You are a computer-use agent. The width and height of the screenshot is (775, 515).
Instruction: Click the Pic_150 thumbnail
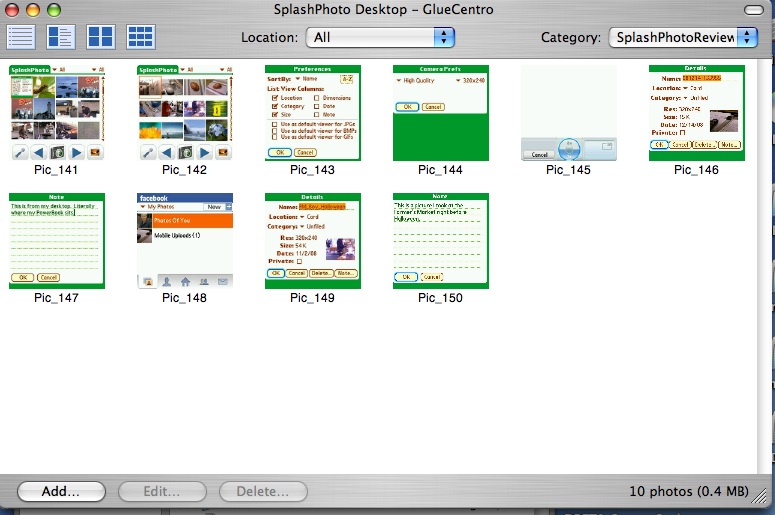pos(440,240)
